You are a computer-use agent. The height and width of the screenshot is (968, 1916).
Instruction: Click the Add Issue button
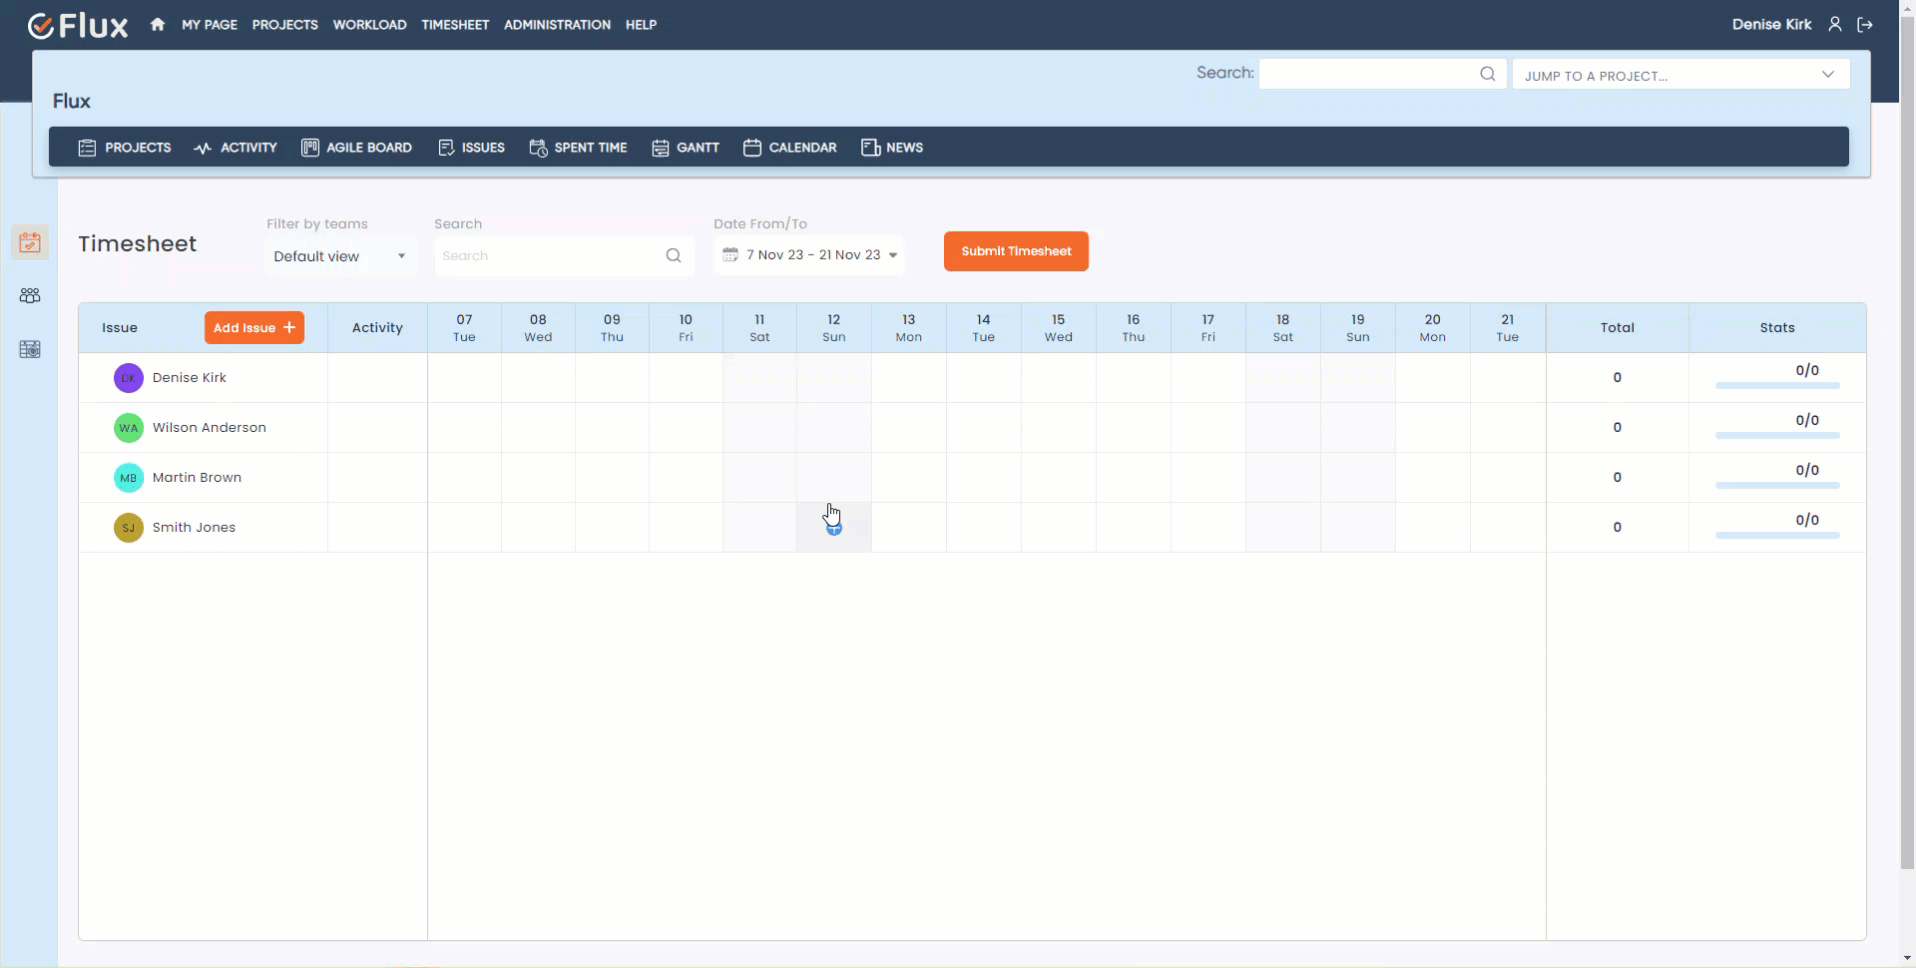pyautogui.click(x=254, y=328)
